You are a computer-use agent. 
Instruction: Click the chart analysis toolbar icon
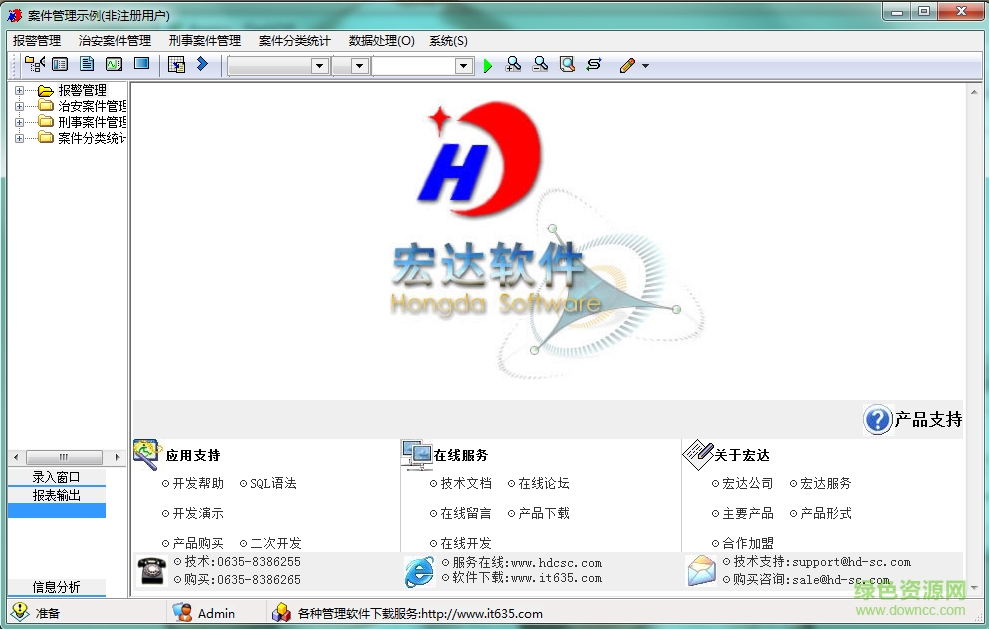tap(114, 64)
